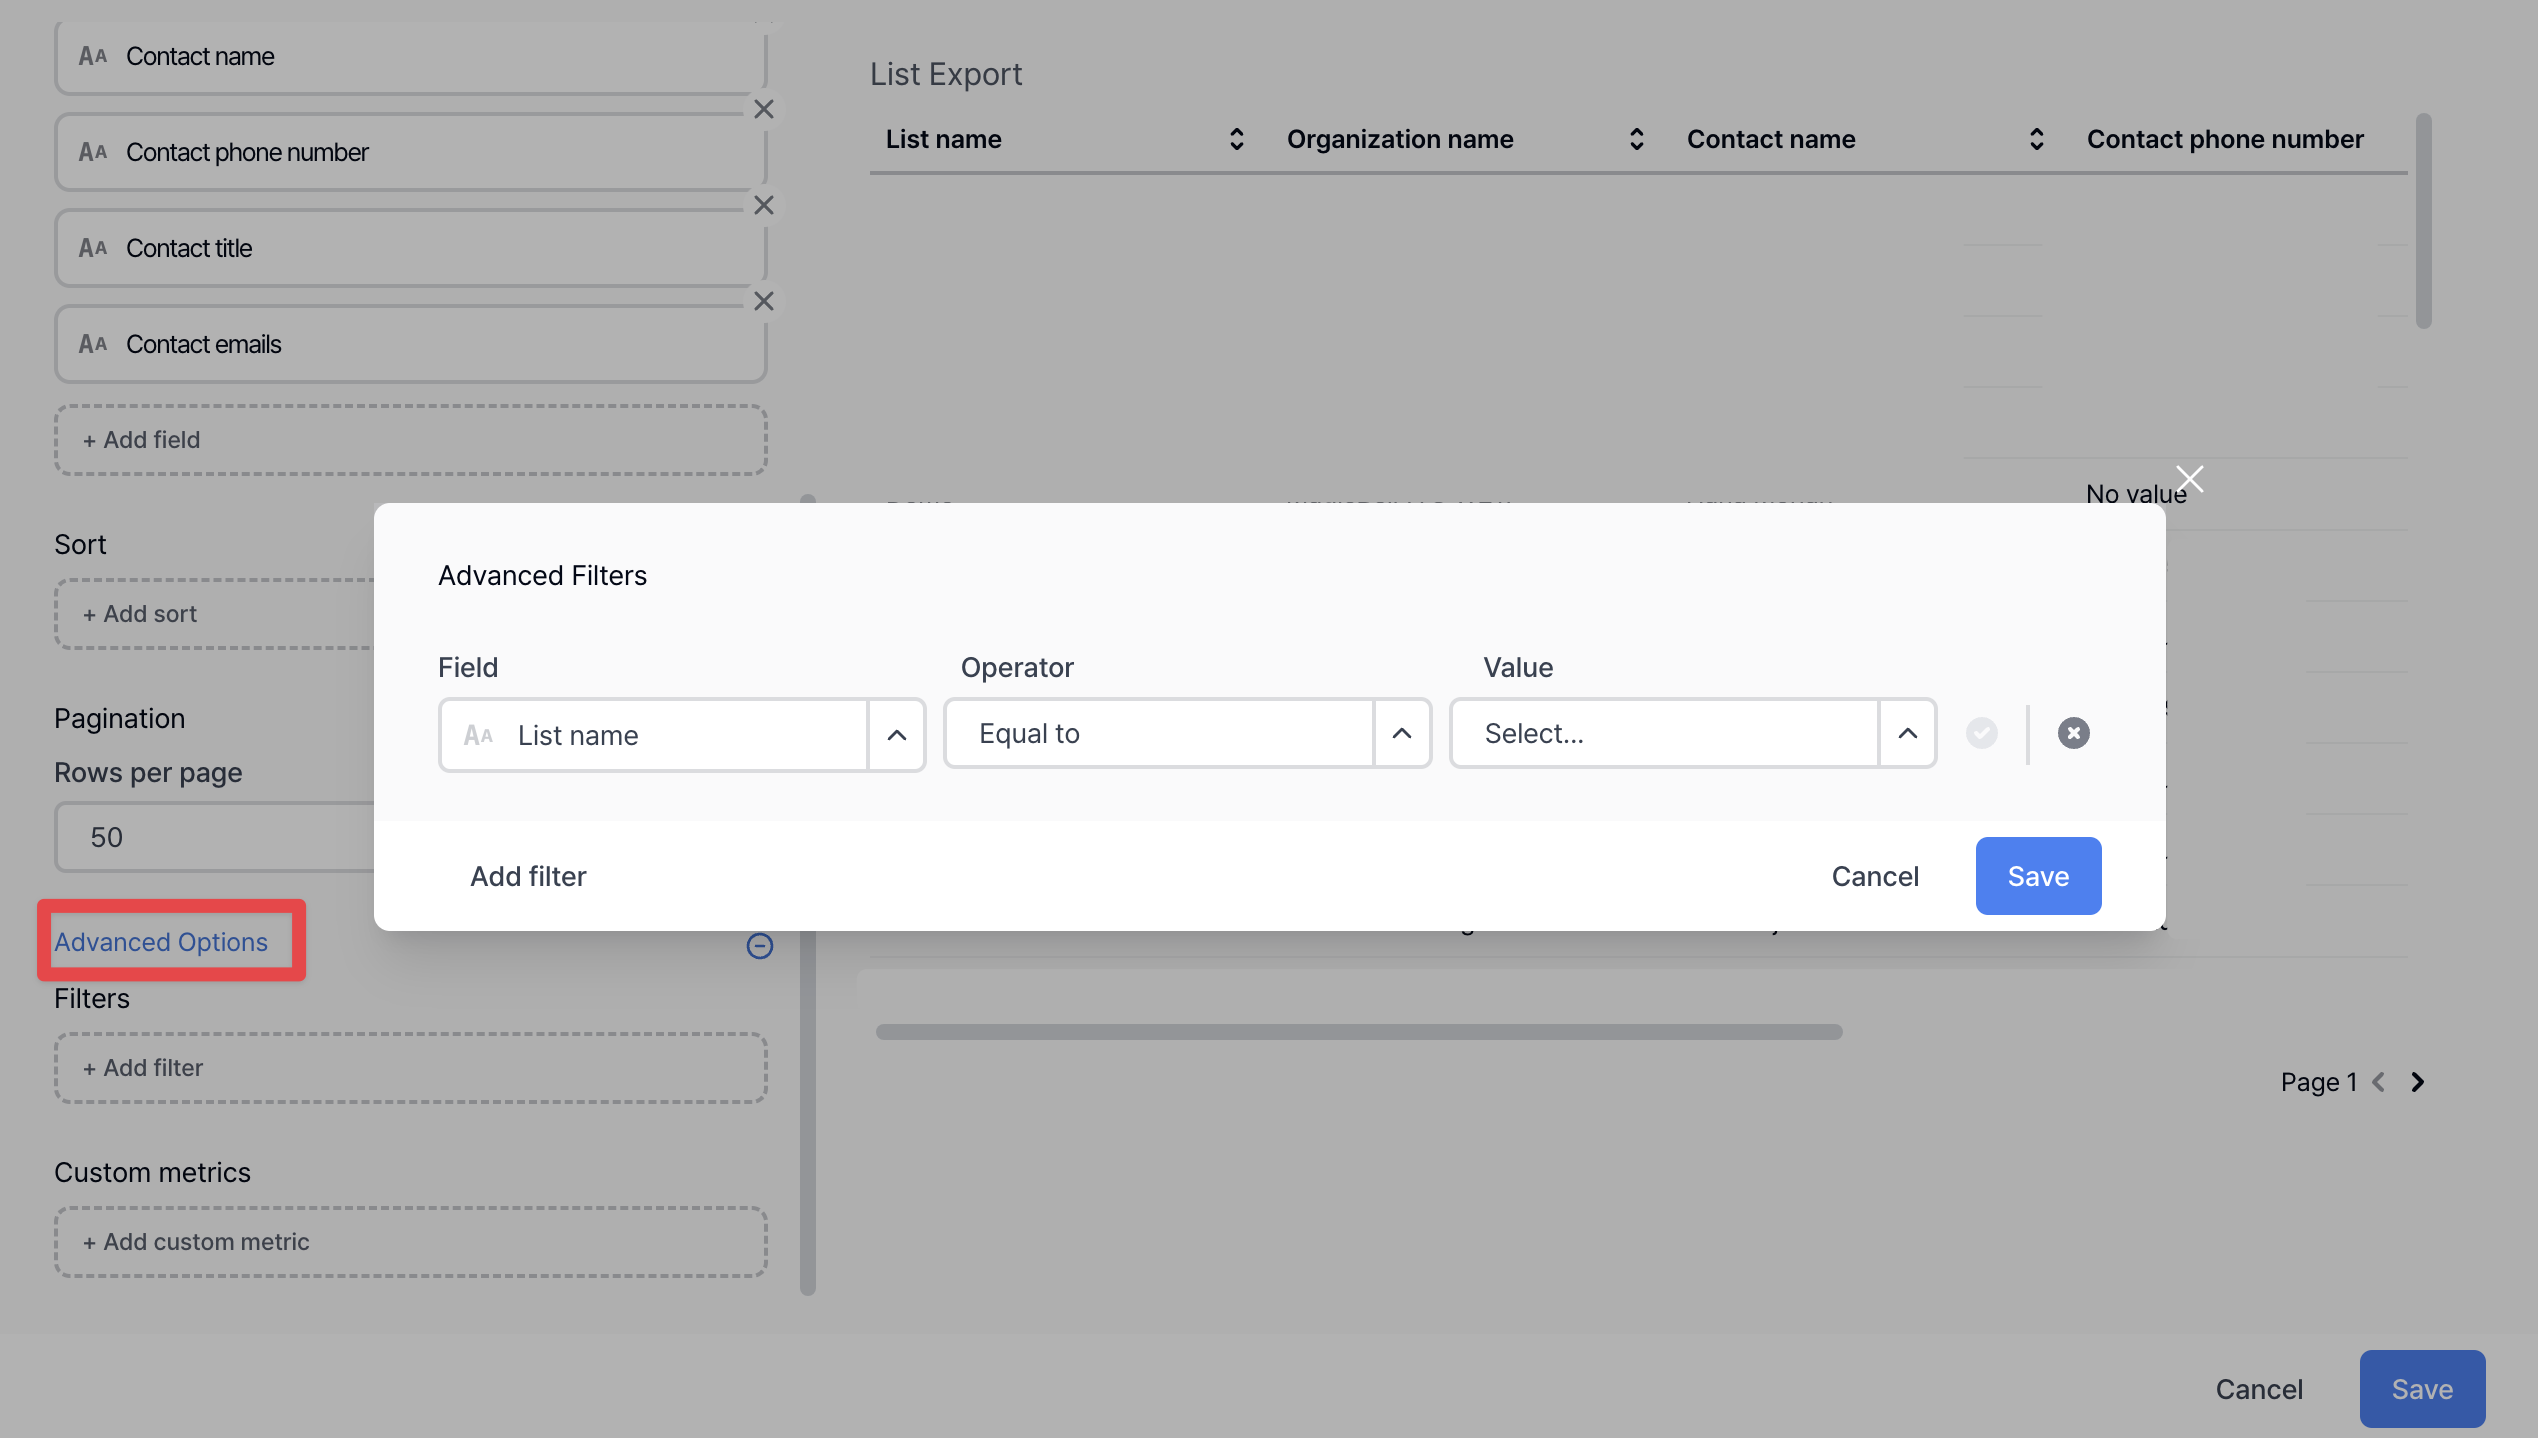Viewport: 2538px width, 1438px height.
Task: Go to next page with the right arrow
Action: (2418, 1081)
